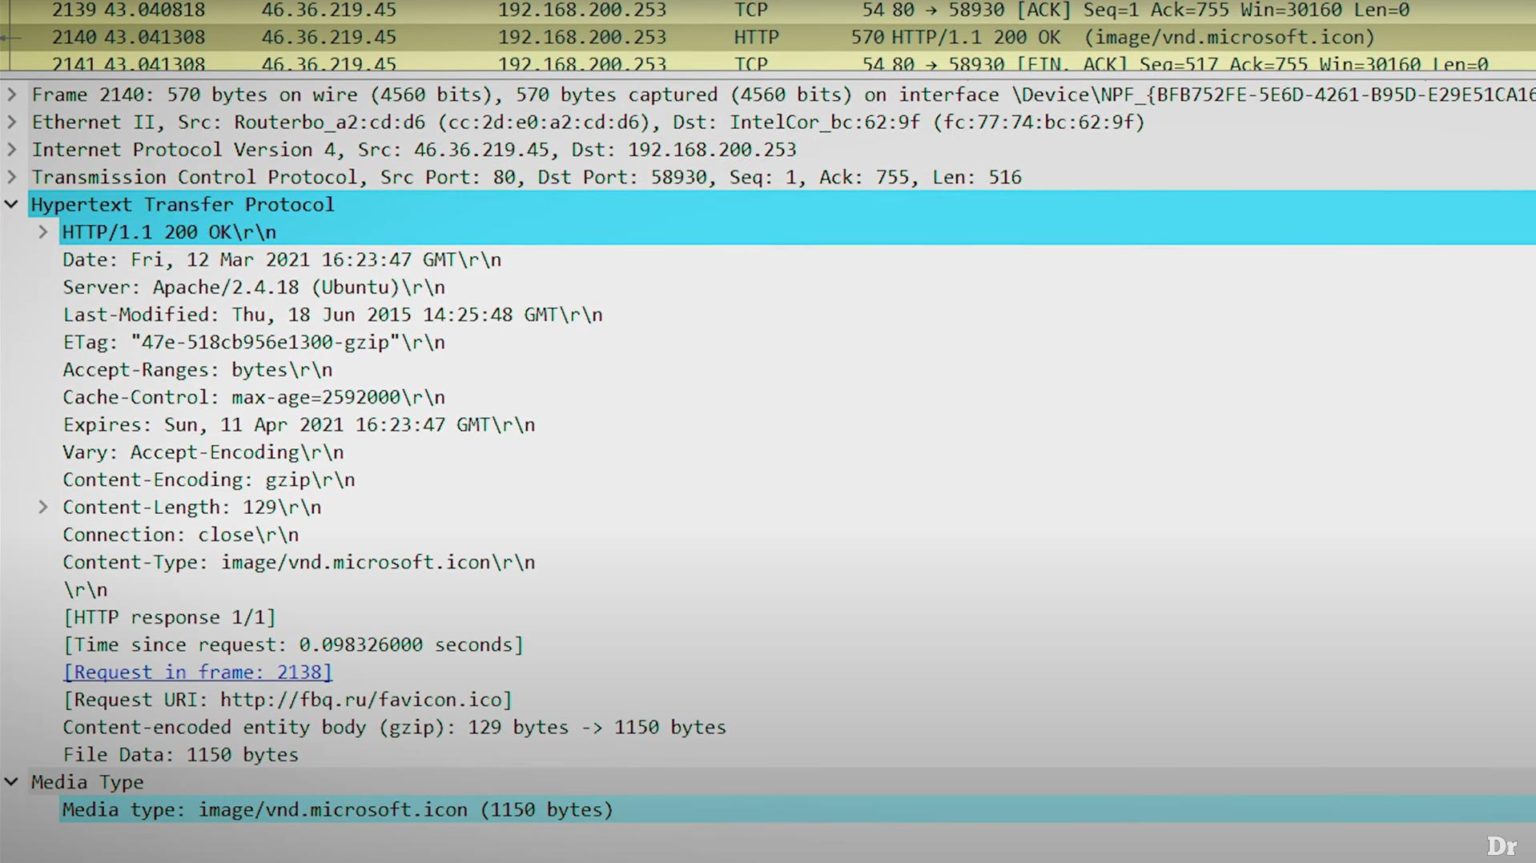
Task: Select the File Data: 1150 bytes line
Action: [x=181, y=755]
